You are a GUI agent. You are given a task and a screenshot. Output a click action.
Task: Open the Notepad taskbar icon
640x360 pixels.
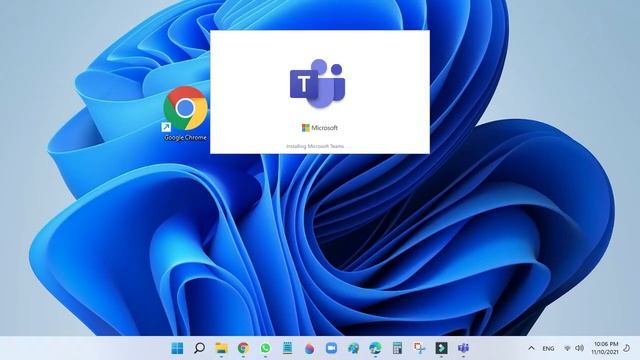pos(287,348)
